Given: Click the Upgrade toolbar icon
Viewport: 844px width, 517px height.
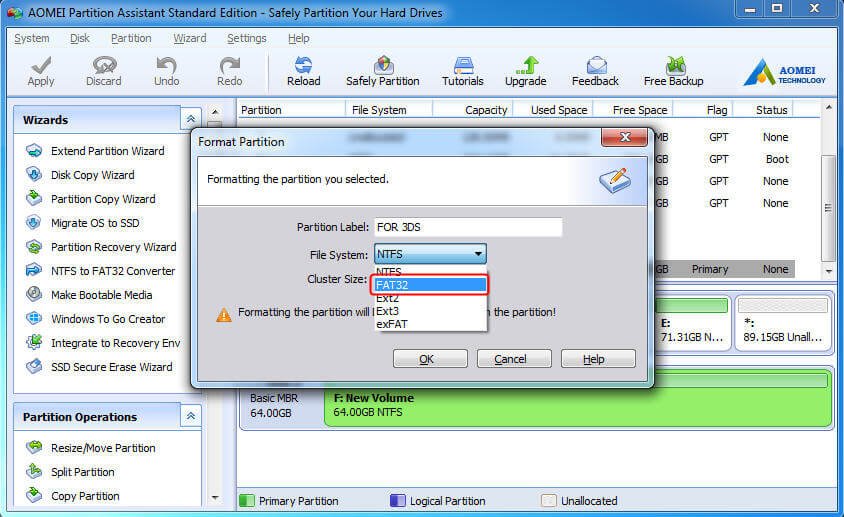Looking at the screenshot, I should 526,66.
